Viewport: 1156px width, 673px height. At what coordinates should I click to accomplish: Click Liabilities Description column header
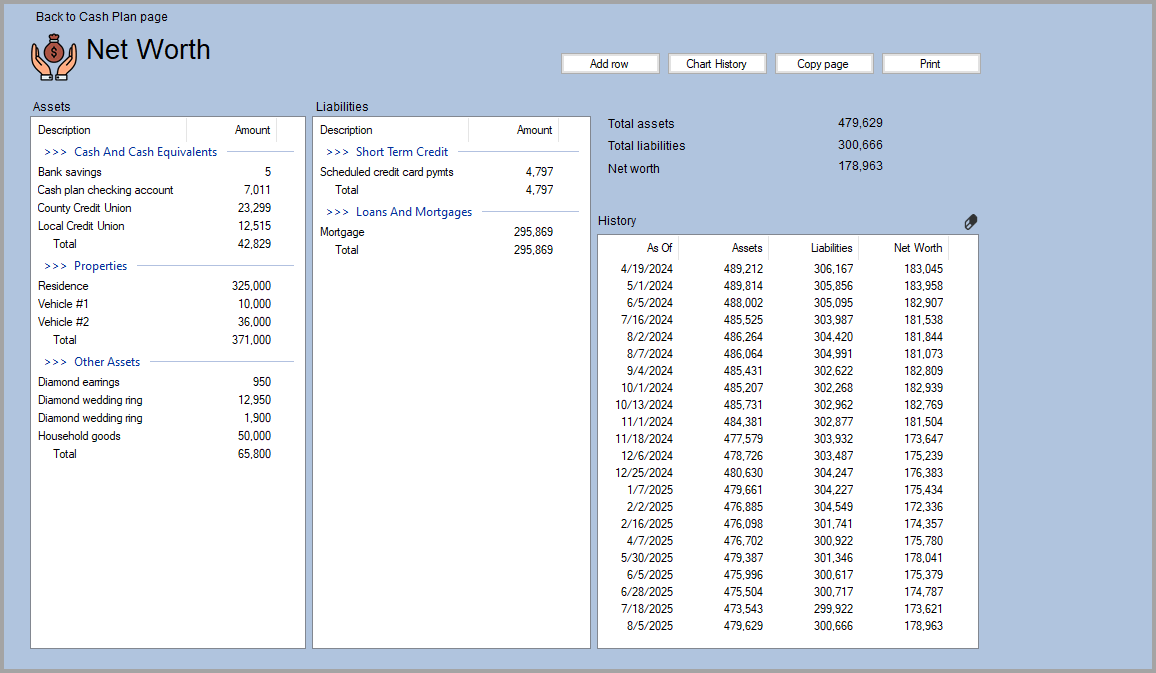point(391,130)
